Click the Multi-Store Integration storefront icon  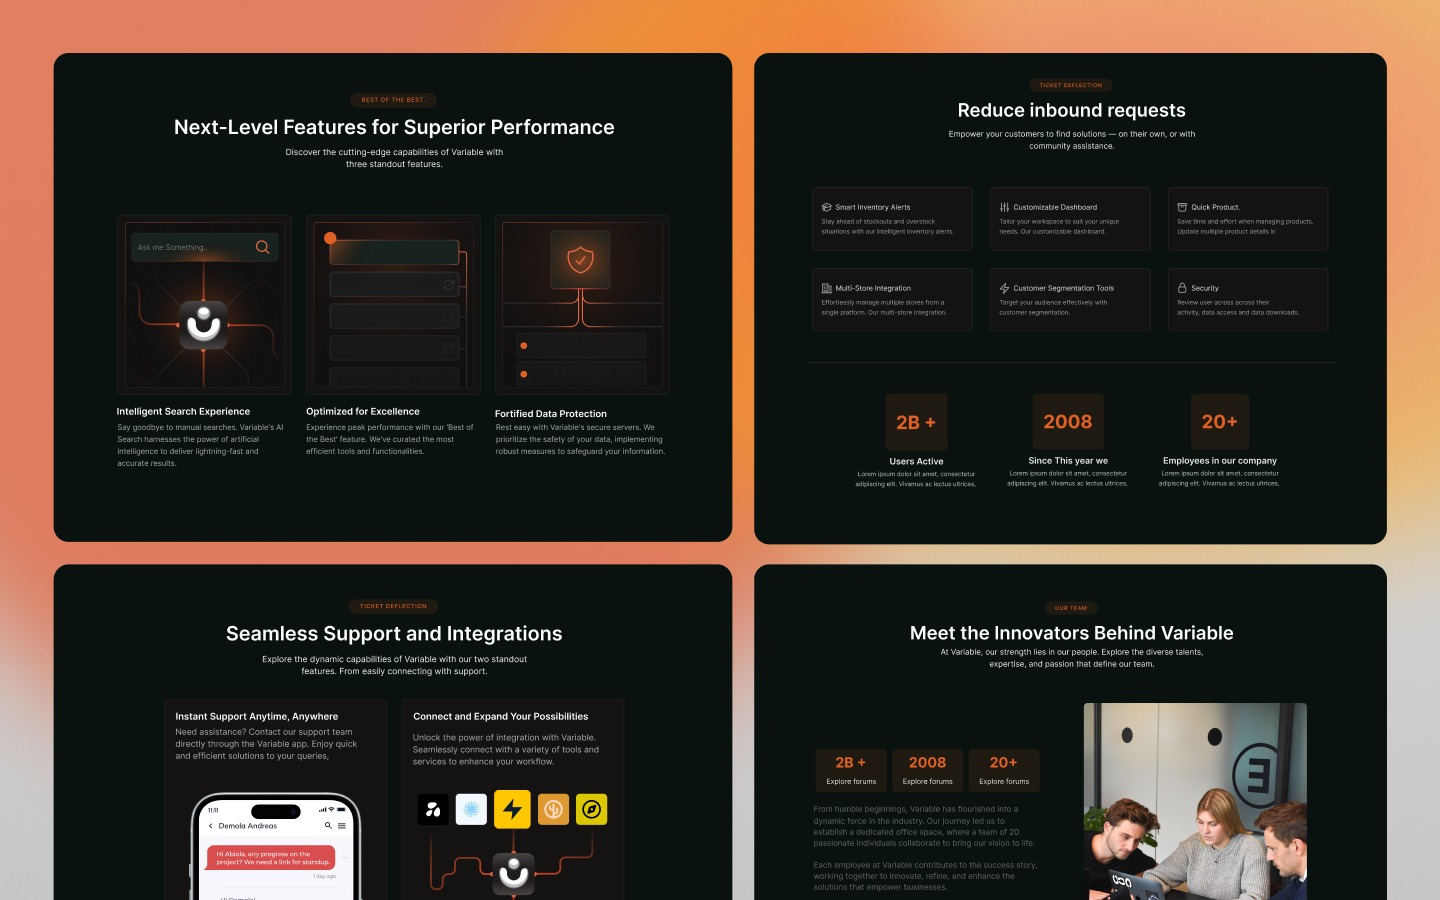[x=827, y=288]
